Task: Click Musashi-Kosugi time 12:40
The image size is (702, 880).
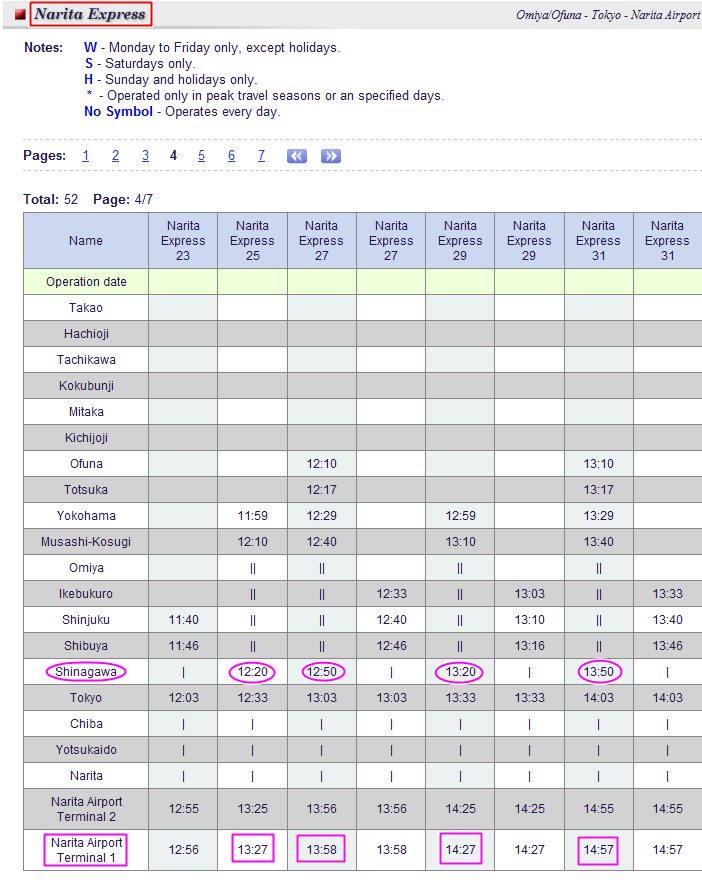Action: tap(322, 542)
